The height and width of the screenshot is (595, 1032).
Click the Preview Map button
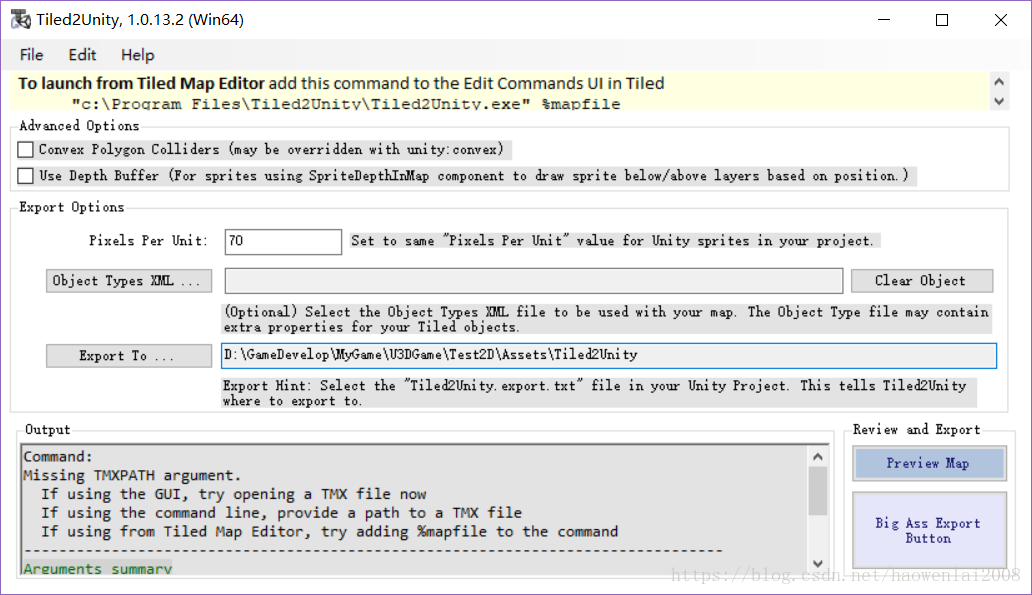[x=929, y=463]
